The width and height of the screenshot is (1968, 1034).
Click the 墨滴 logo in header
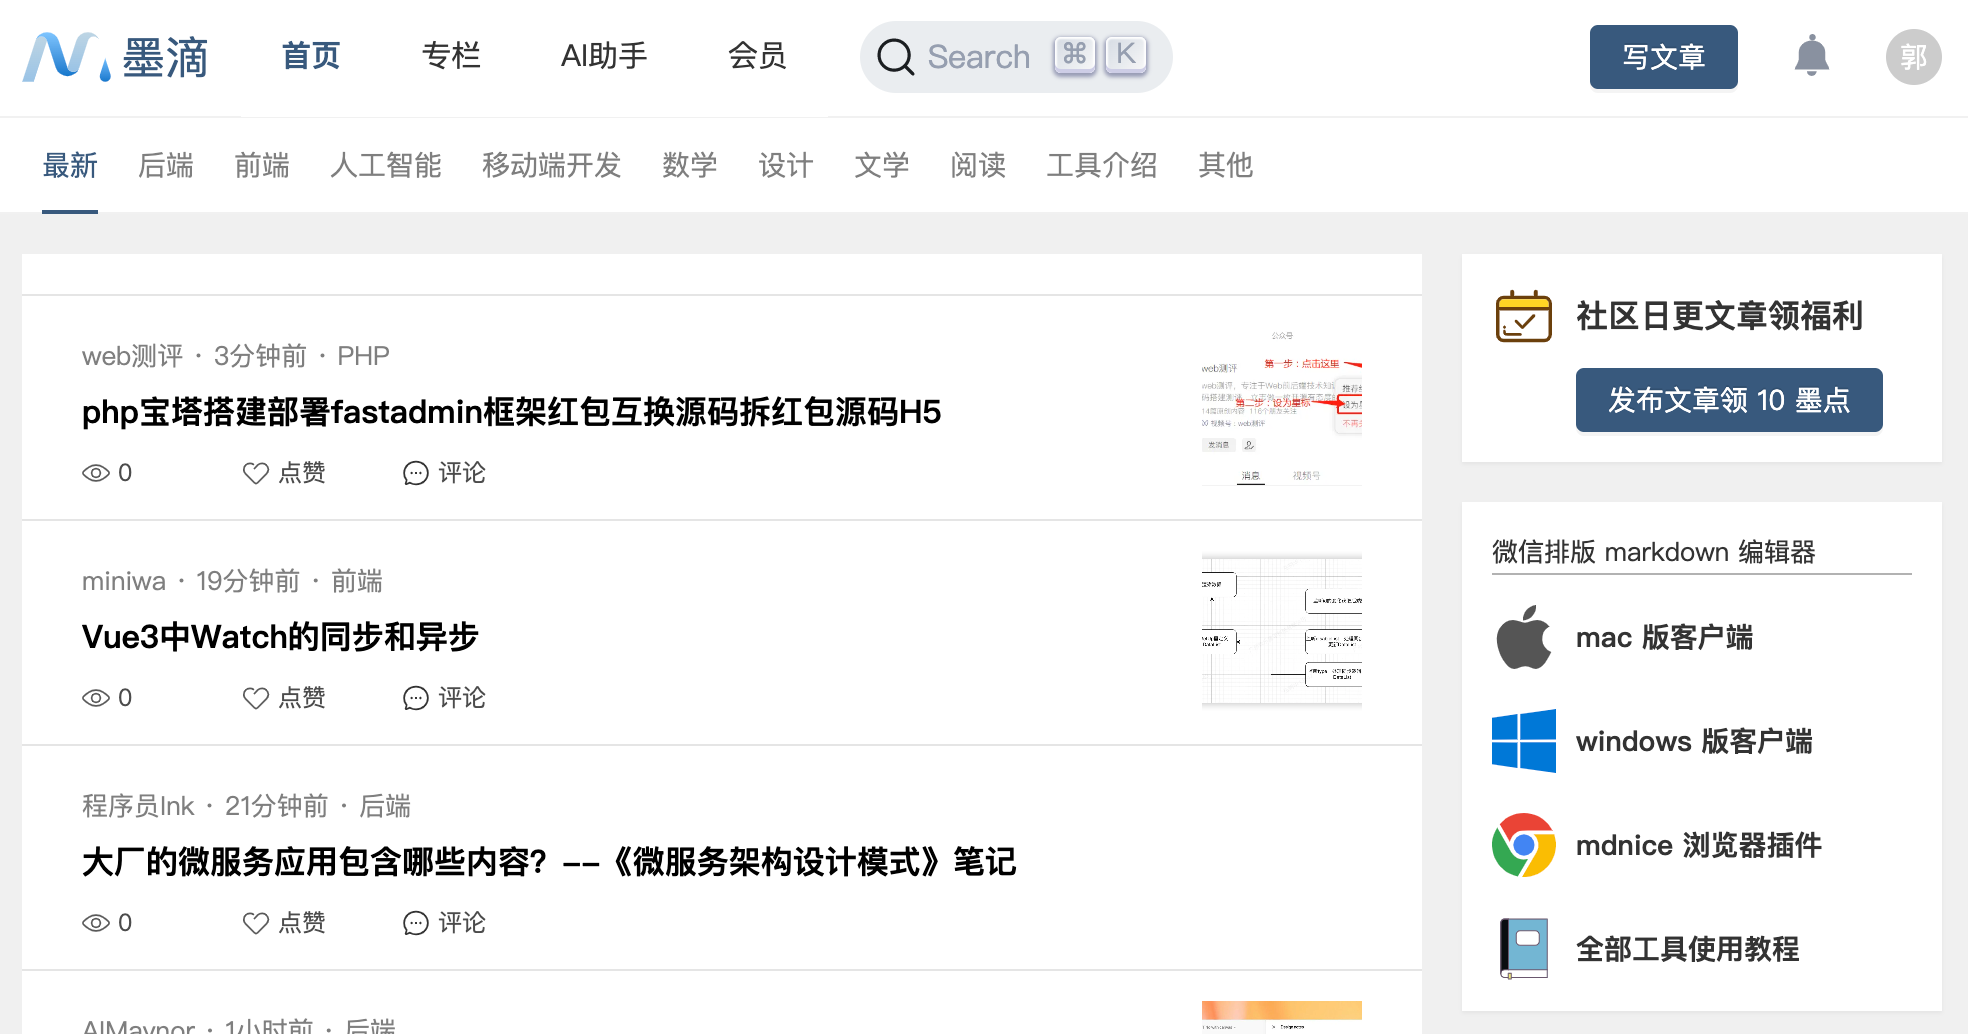click(x=116, y=57)
